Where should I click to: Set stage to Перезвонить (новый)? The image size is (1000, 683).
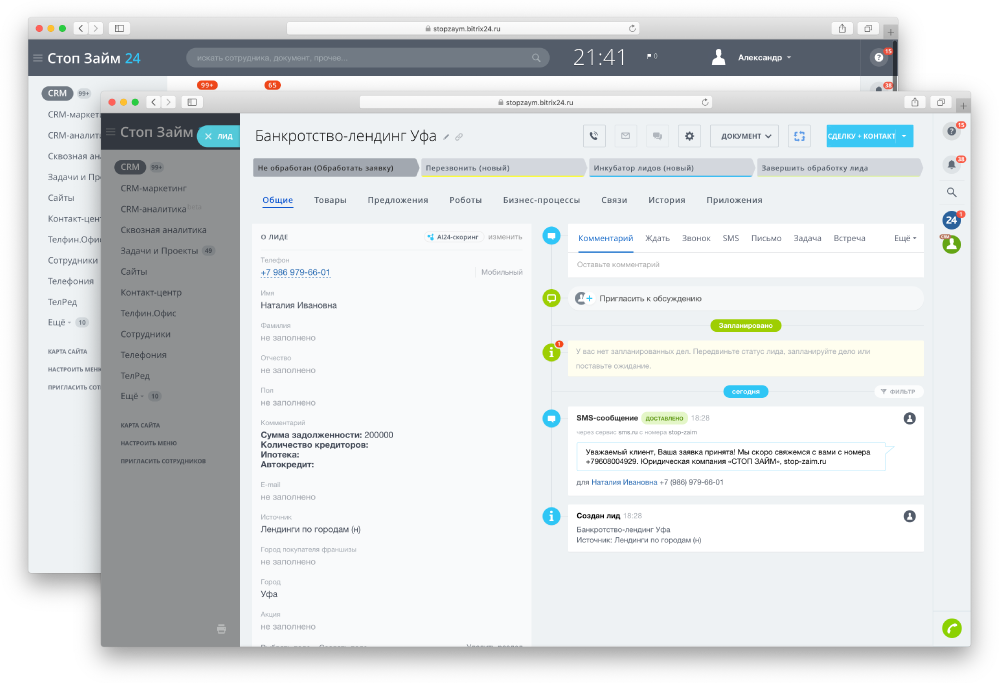tap(503, 168)
